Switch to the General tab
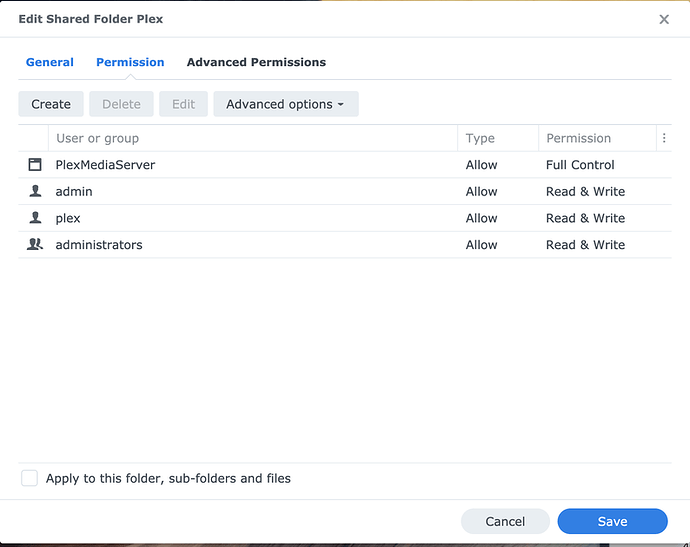The width and height of the screenshot is (690, 547). pos(50,62)
